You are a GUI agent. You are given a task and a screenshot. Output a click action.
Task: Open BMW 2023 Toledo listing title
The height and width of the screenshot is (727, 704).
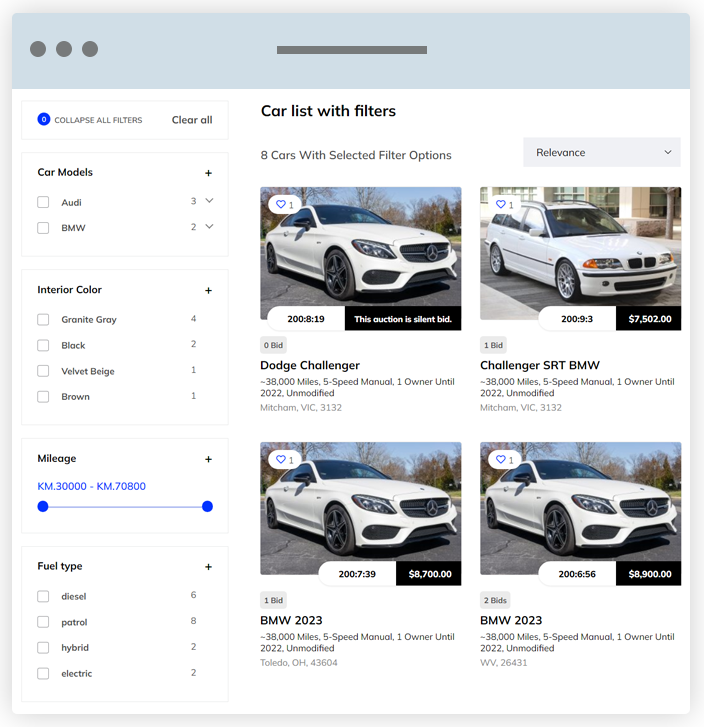tap(291, 620)
